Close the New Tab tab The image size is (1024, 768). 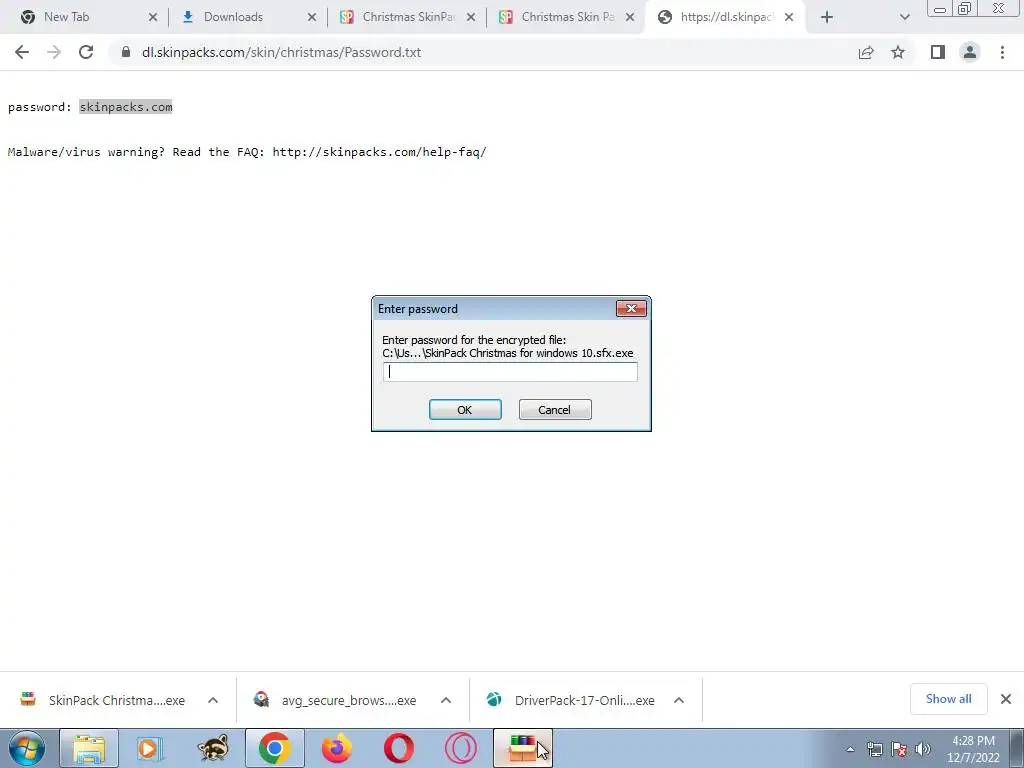153,18
